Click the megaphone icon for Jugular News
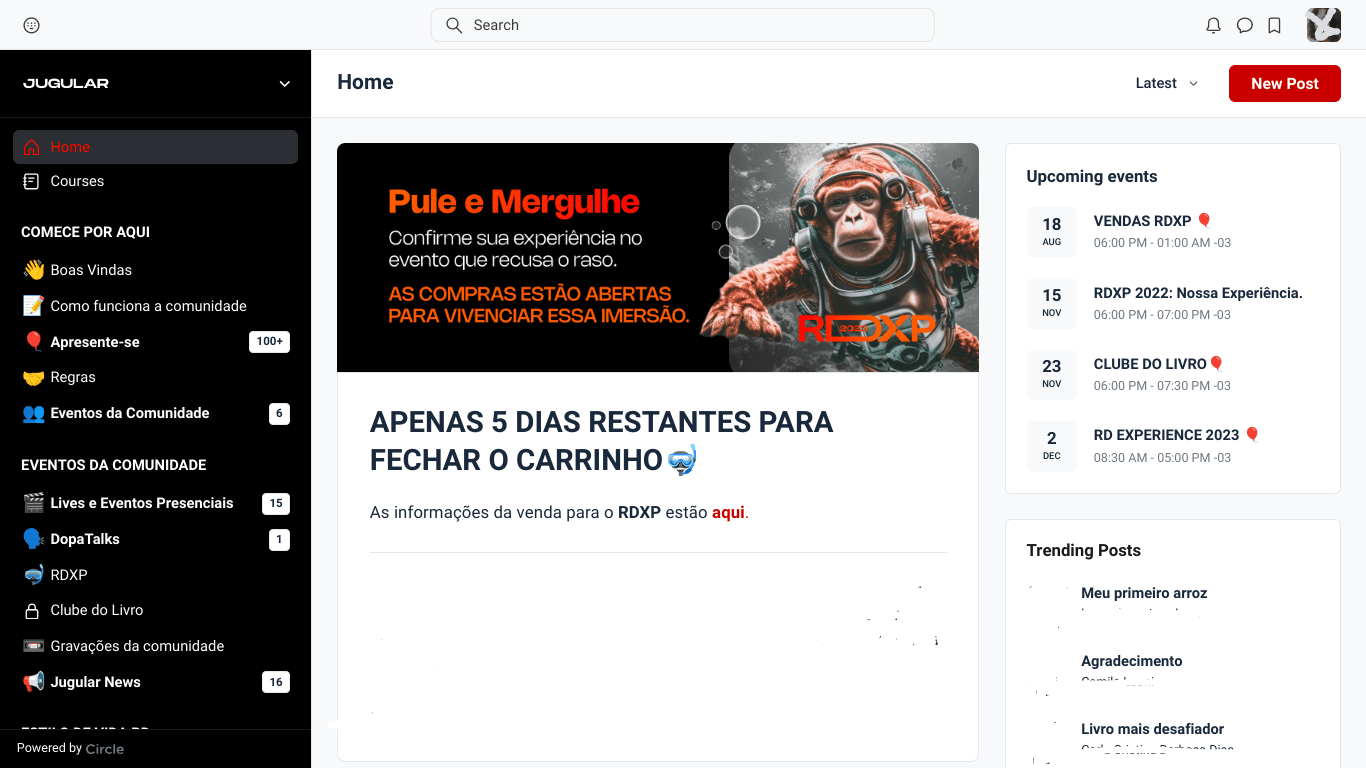Screen dimensions: 1366x768 click(x=33, y=682)
